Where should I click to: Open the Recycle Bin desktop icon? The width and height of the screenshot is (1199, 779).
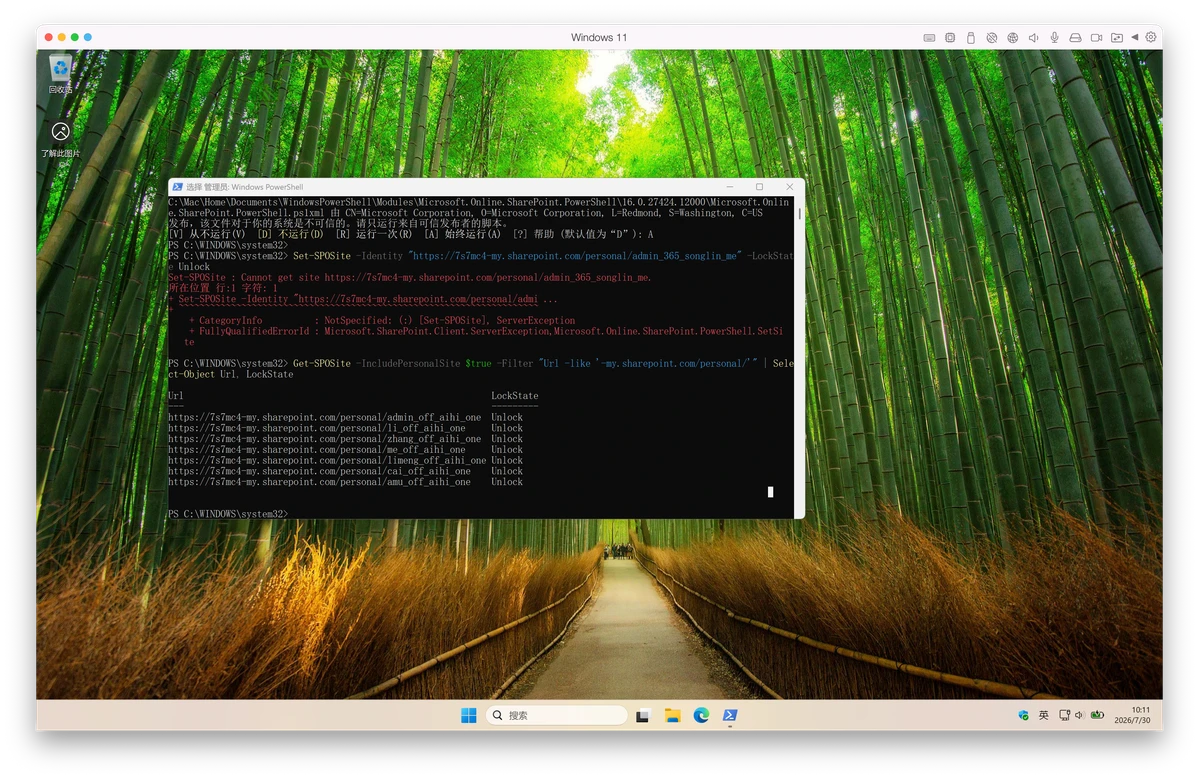[60, 73]
